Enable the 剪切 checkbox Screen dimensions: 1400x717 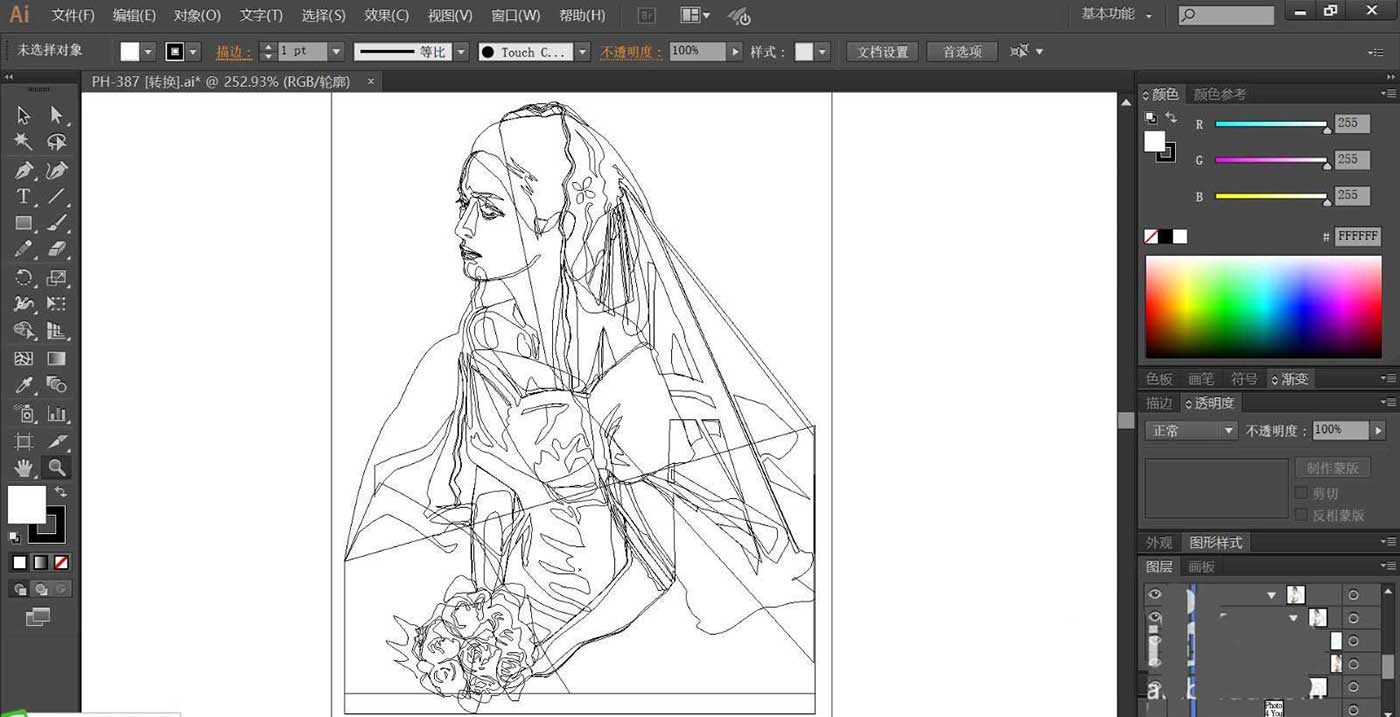[x=1301, y=493]
